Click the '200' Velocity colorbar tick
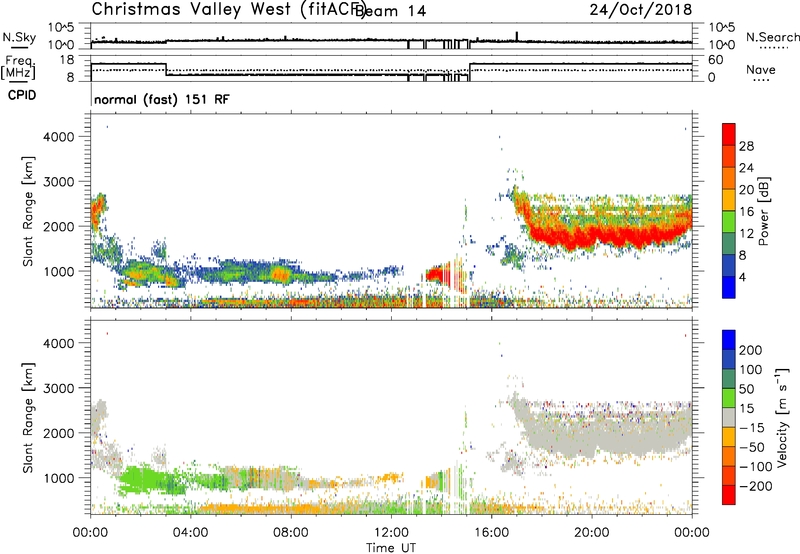This screenshot has width=800, height=554. click(751, 350)
